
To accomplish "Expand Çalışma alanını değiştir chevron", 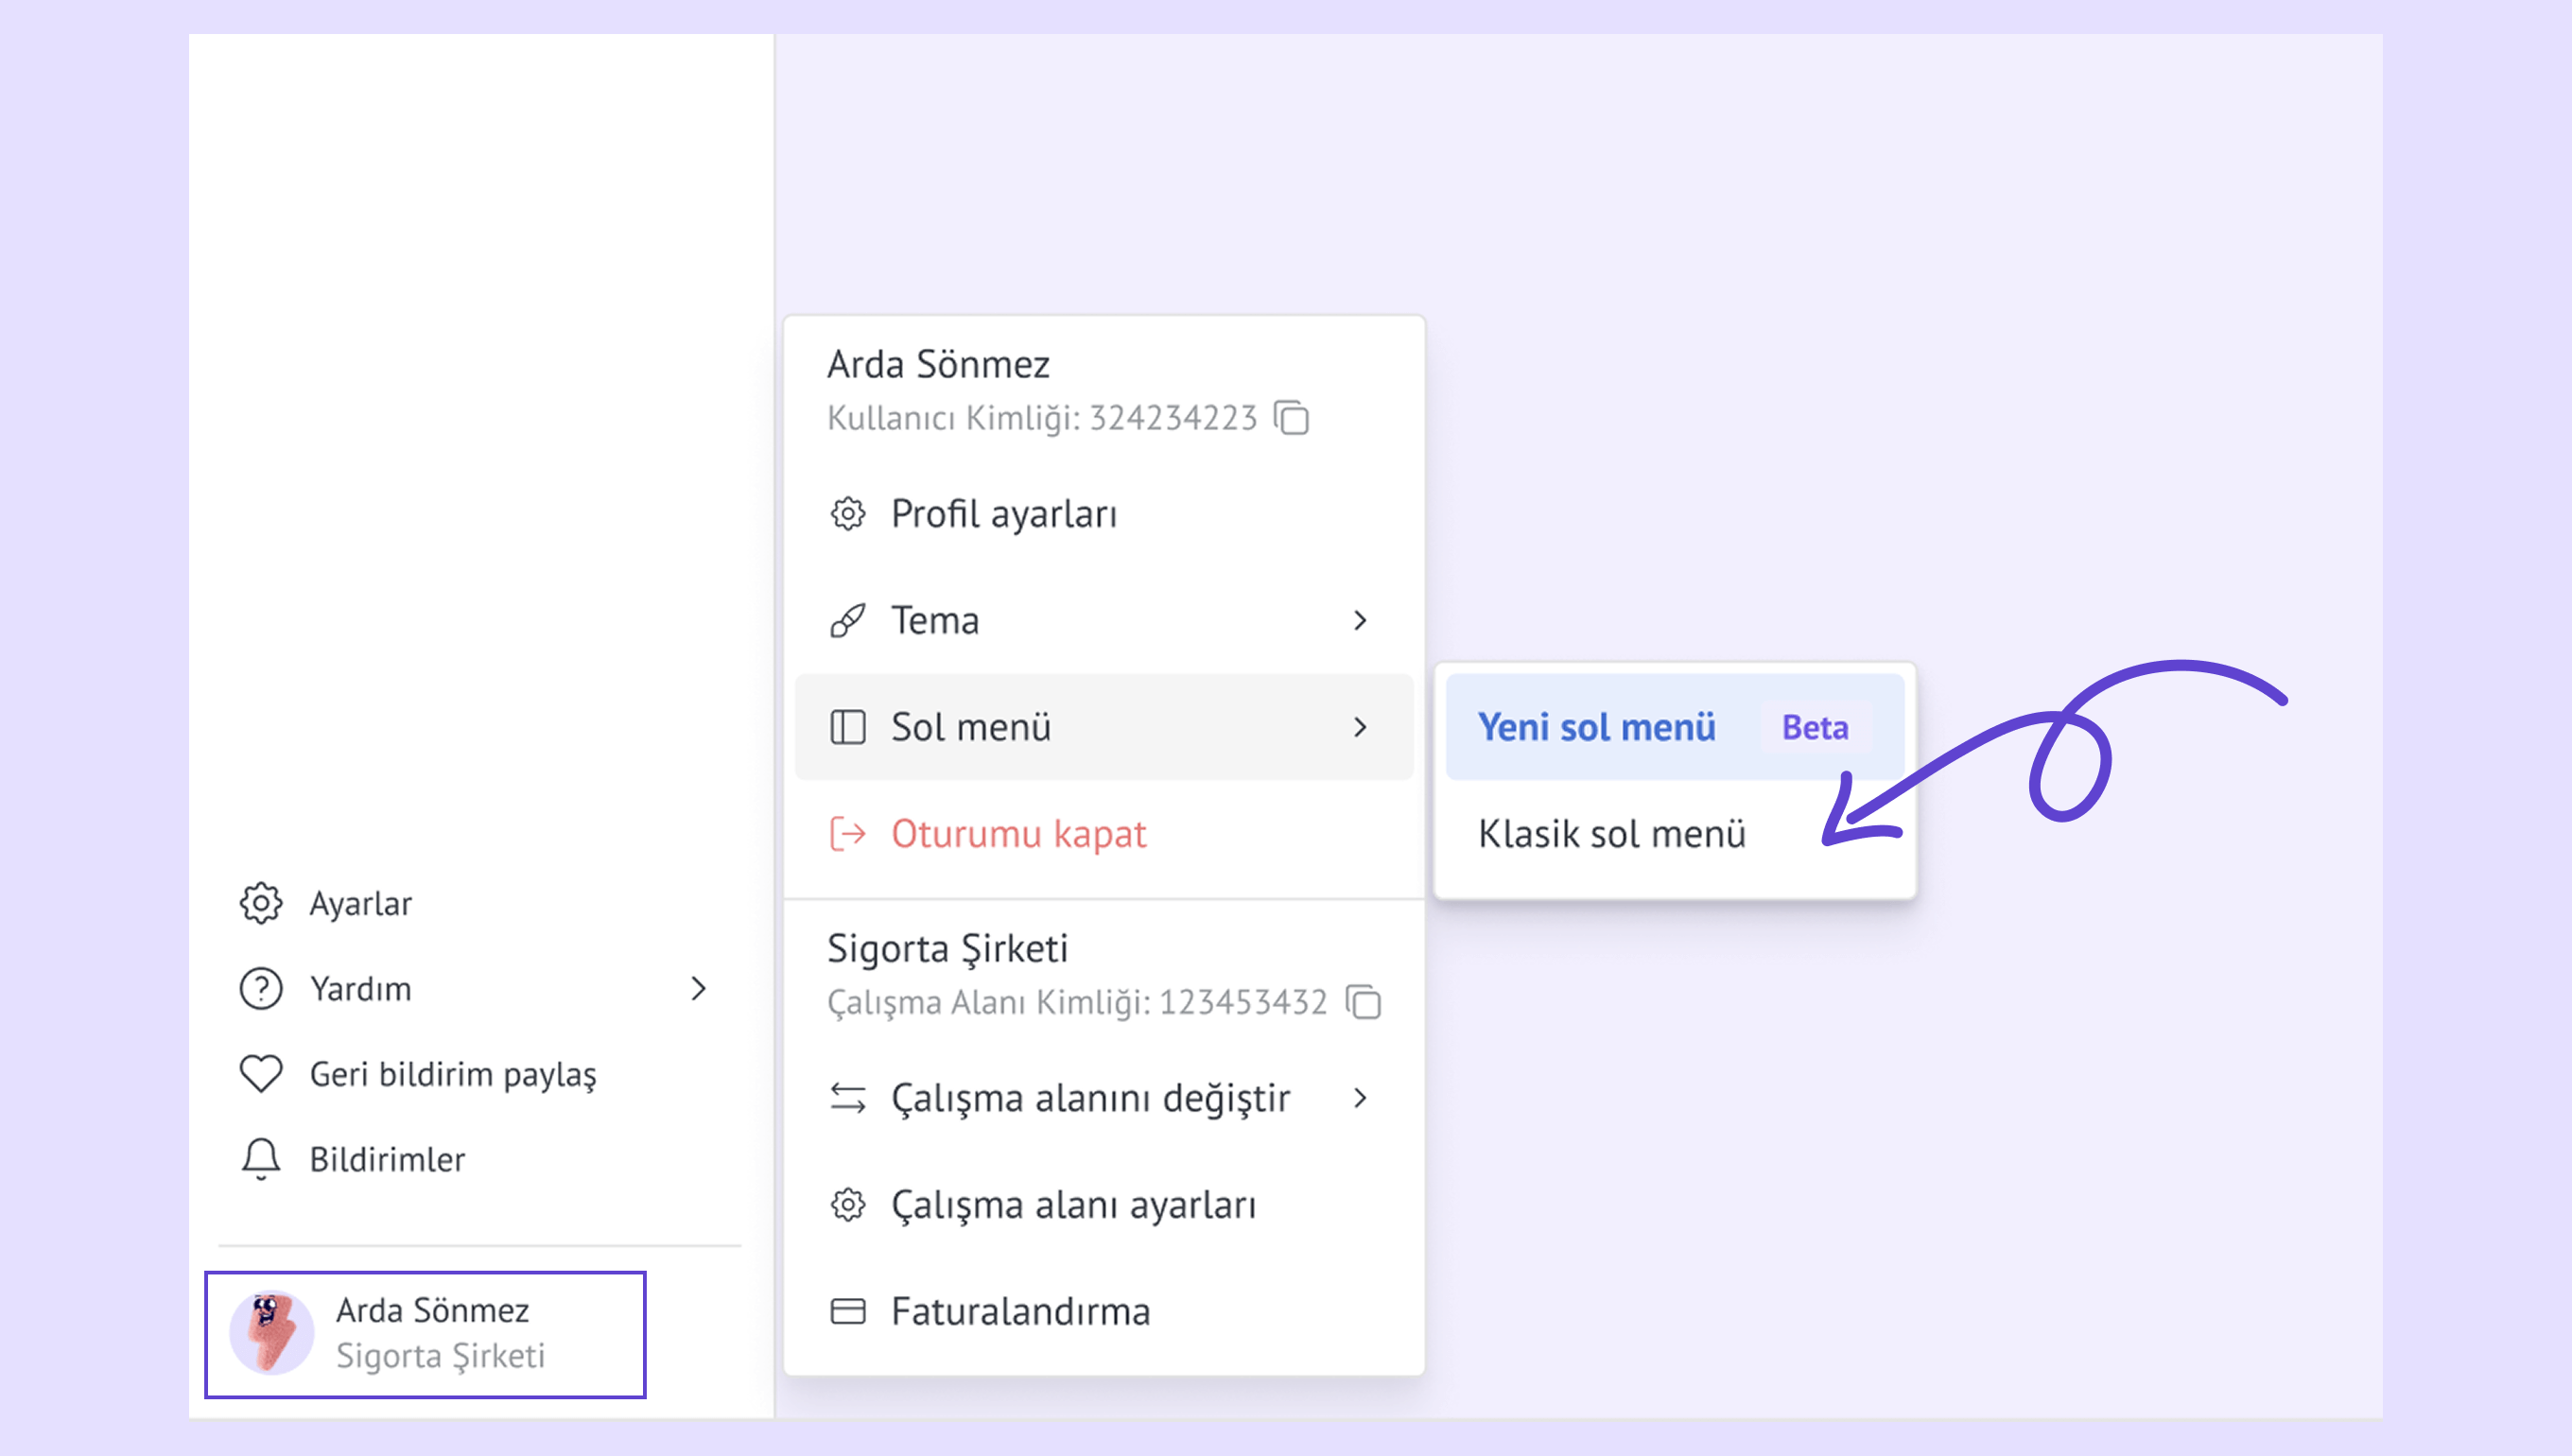I will pyautogui.click(x=1359, y=1098).
